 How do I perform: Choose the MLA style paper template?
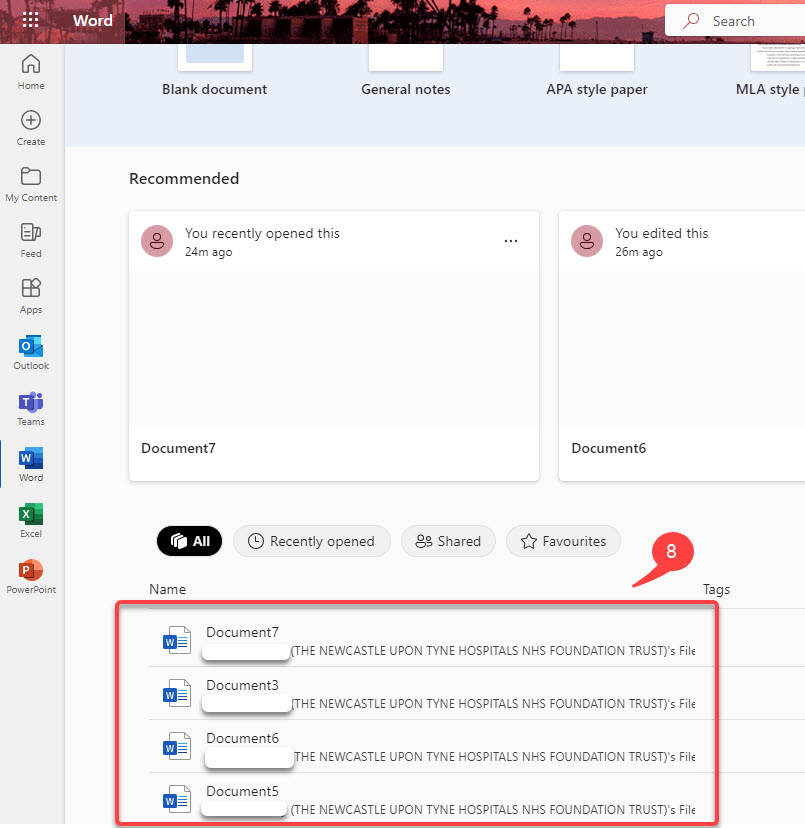coord(770,71)
